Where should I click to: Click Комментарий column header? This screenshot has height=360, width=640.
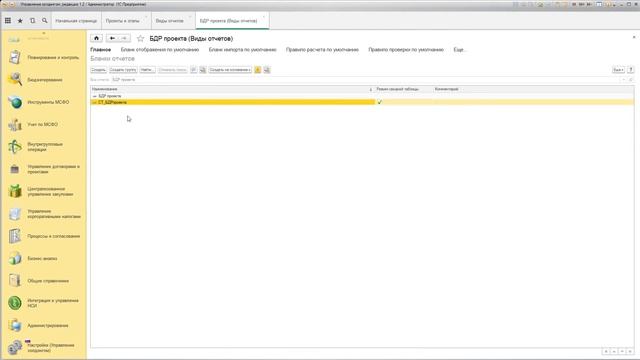tap(533, 89)
